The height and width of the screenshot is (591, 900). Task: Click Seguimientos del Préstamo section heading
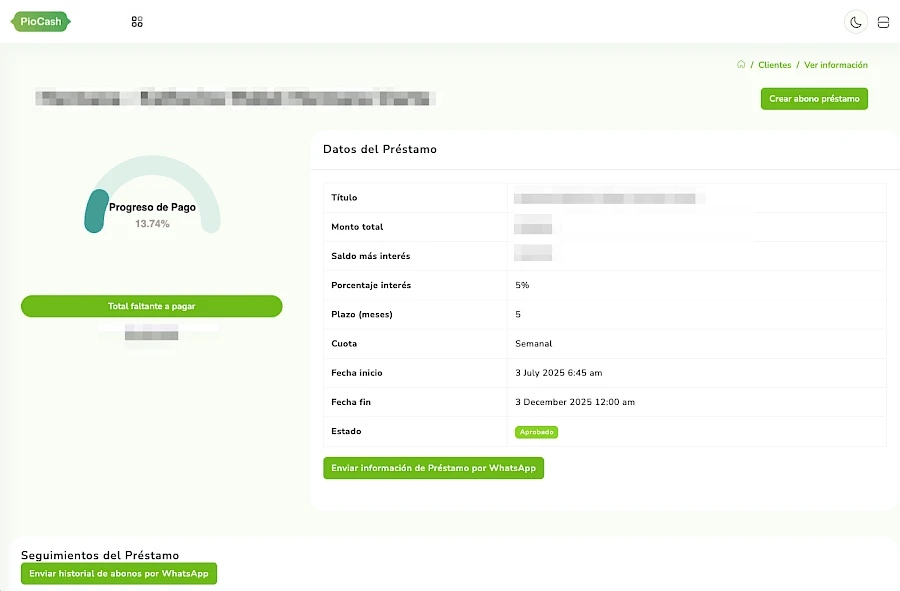coord(100,555)
